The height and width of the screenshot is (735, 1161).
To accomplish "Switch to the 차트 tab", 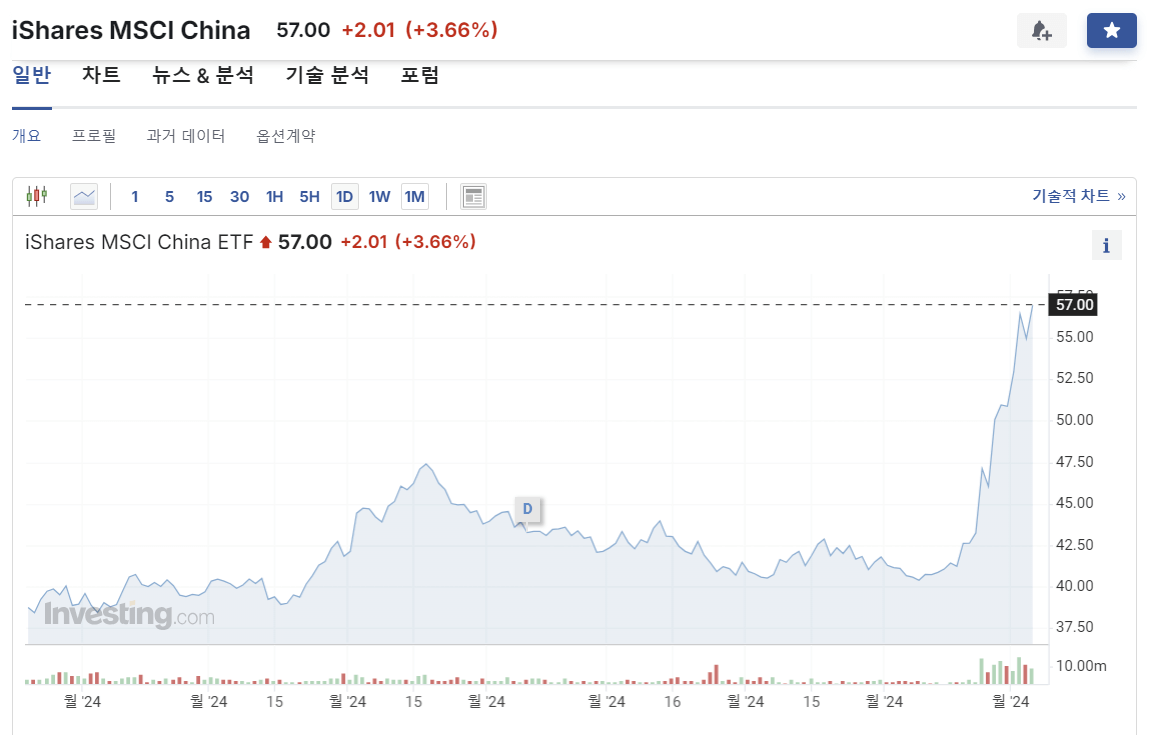I will 100,74.
